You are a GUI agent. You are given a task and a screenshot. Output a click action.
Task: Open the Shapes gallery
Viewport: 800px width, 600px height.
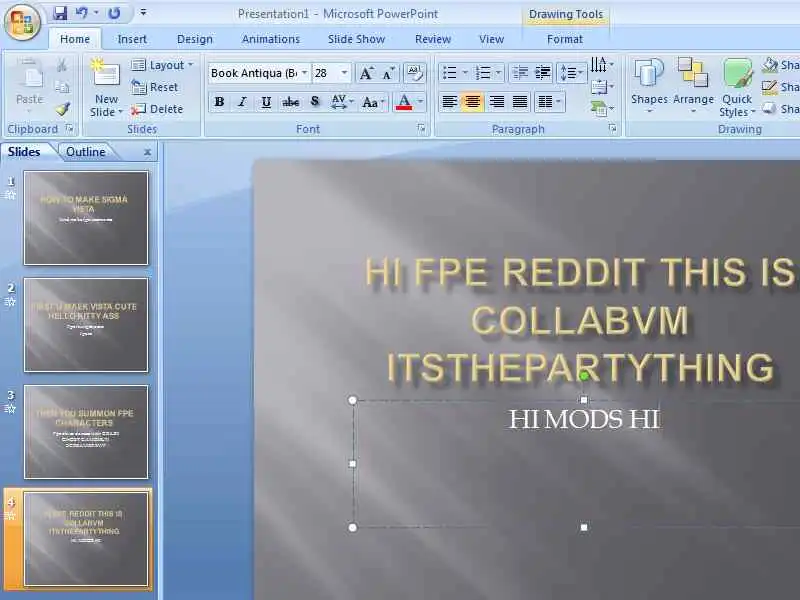(649, 85)
